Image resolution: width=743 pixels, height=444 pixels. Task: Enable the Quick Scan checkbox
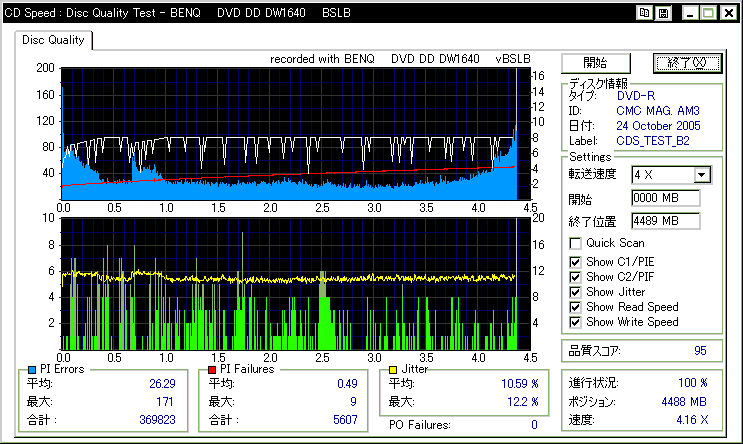pyautogui.click(x=575, y=243)
